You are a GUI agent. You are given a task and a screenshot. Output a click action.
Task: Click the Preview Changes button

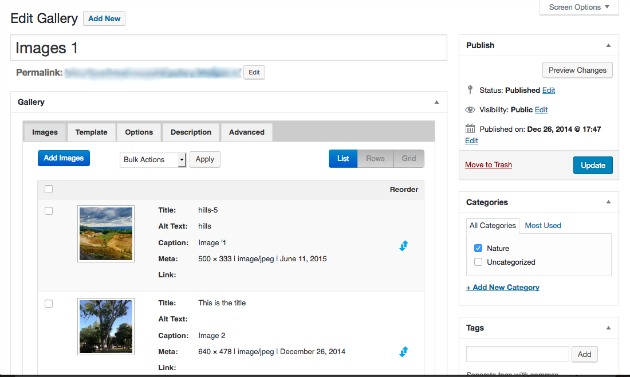click(577, 70)
